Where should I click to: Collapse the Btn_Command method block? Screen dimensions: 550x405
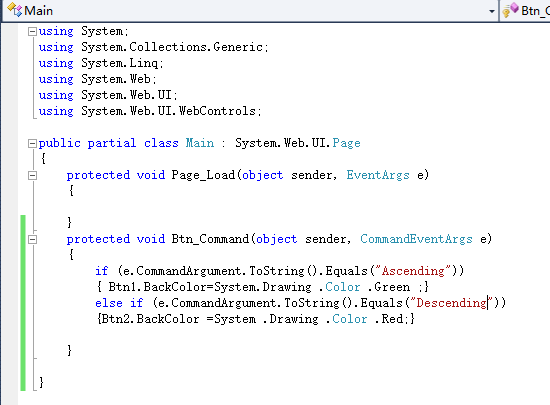(32, 239)
